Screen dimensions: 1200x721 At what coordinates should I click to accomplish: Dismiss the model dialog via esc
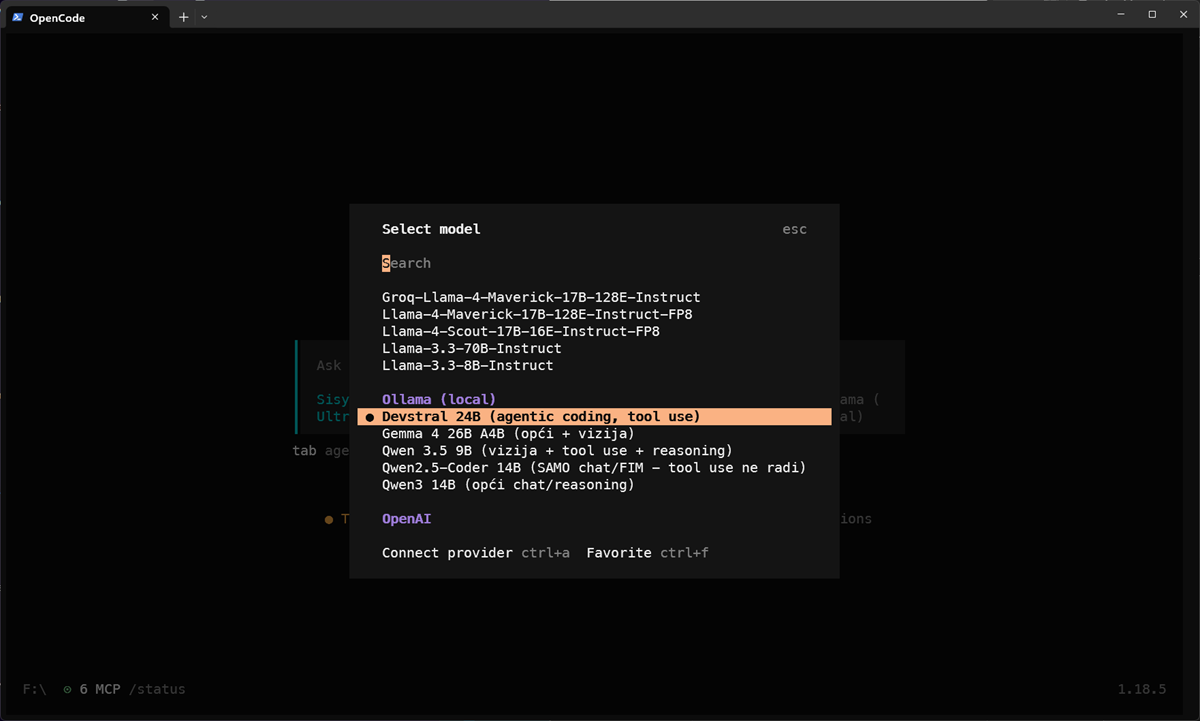pyautogui.click(x=794, y=229)
